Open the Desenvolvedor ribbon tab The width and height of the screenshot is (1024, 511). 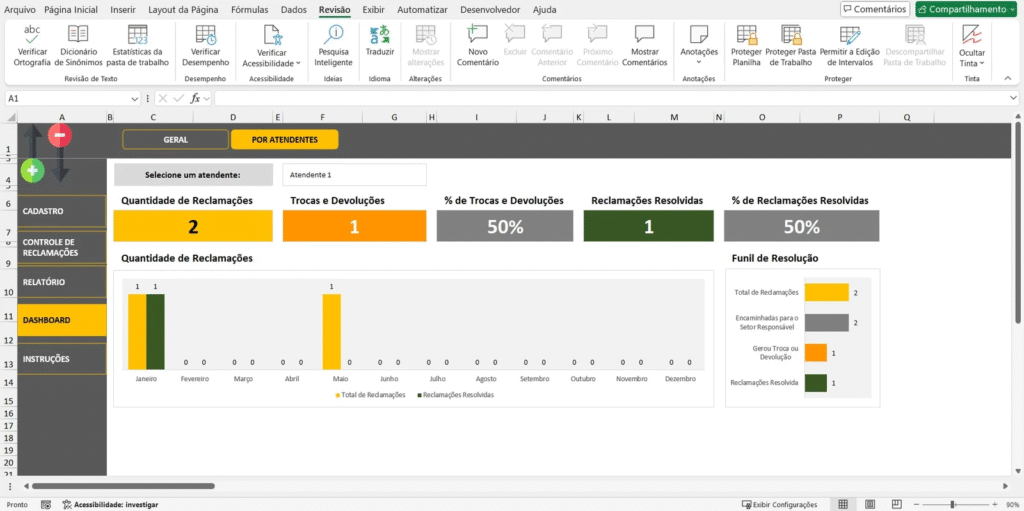click(490, 9)
